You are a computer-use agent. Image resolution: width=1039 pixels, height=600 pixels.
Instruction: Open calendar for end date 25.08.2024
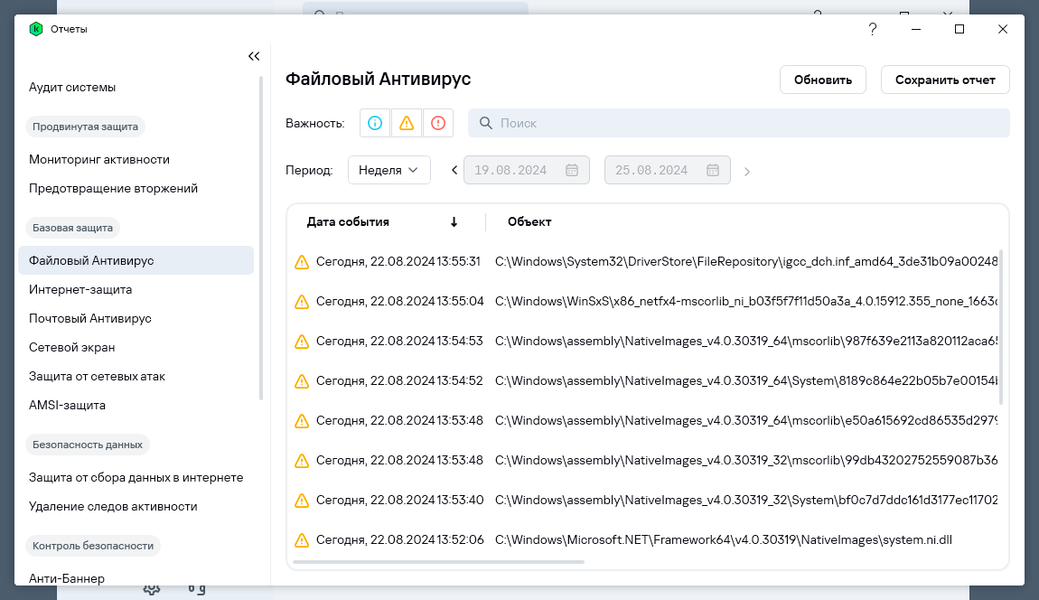[712, 170]
